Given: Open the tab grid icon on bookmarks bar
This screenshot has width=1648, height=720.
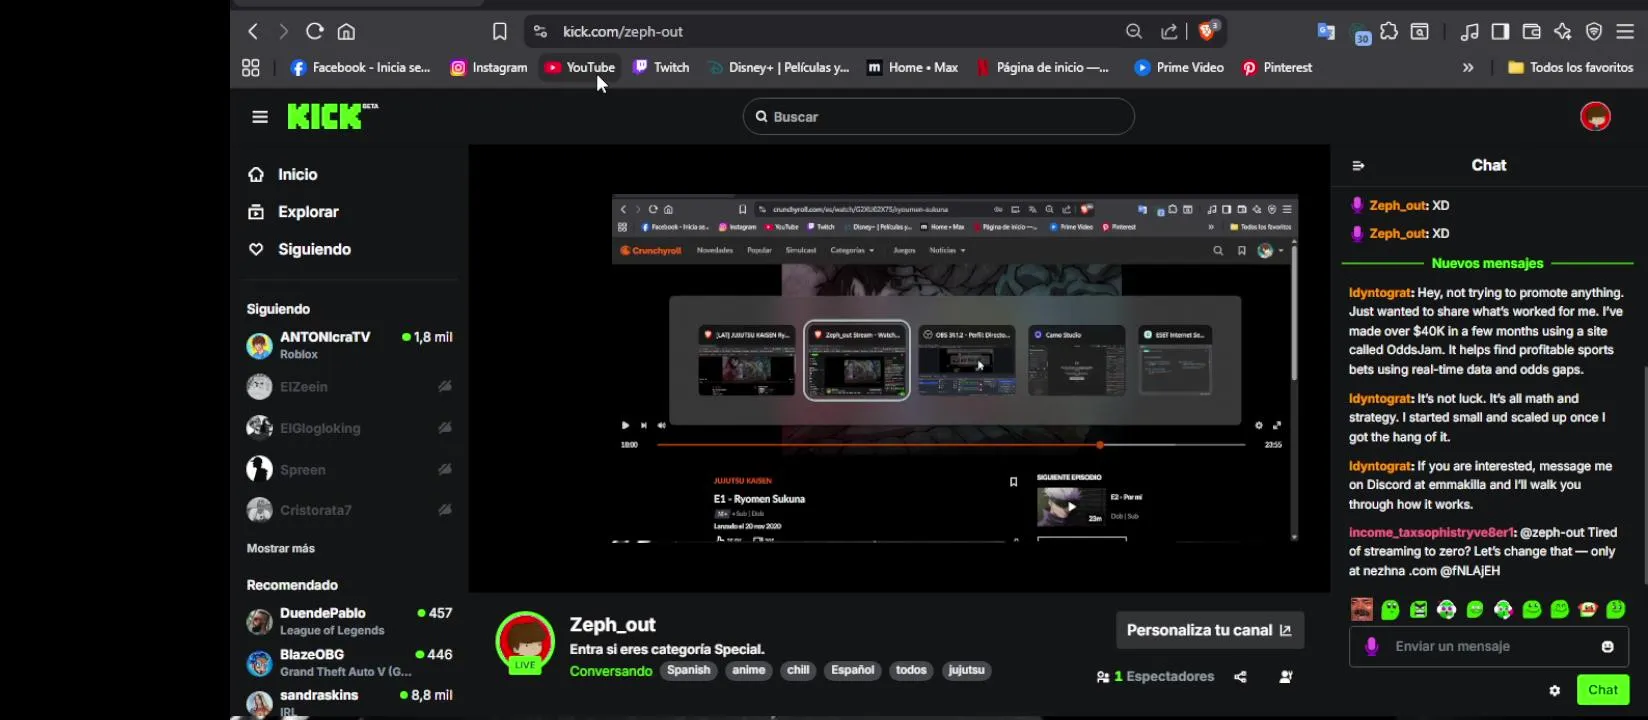Looking at the screenshot, I should pyautogui.click(x=251, y=68).
